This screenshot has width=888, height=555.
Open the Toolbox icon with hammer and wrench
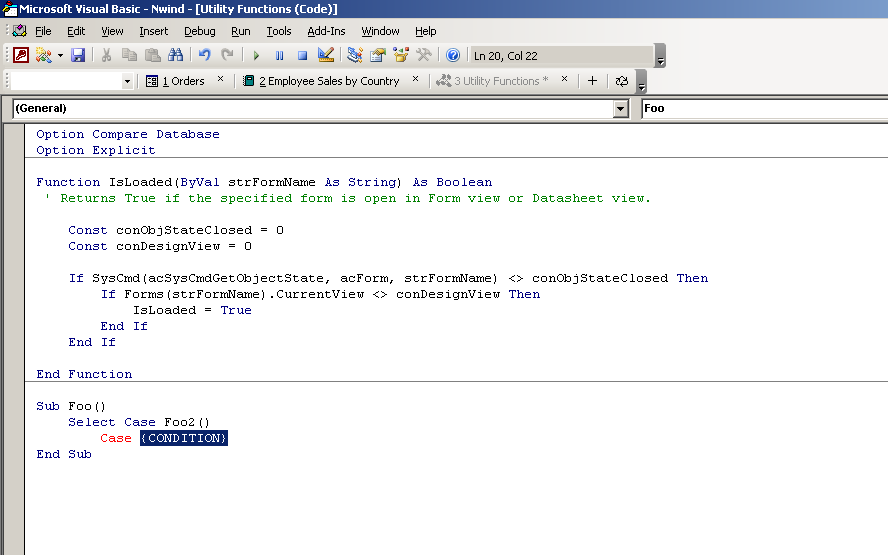424,55
